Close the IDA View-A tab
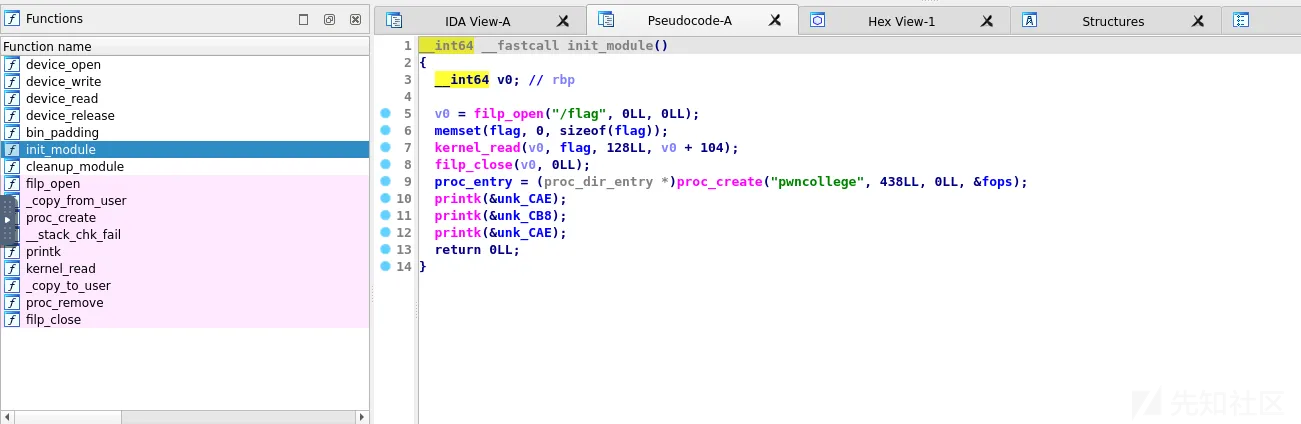Screen dimensions: 1301x424 pos(564,21)
